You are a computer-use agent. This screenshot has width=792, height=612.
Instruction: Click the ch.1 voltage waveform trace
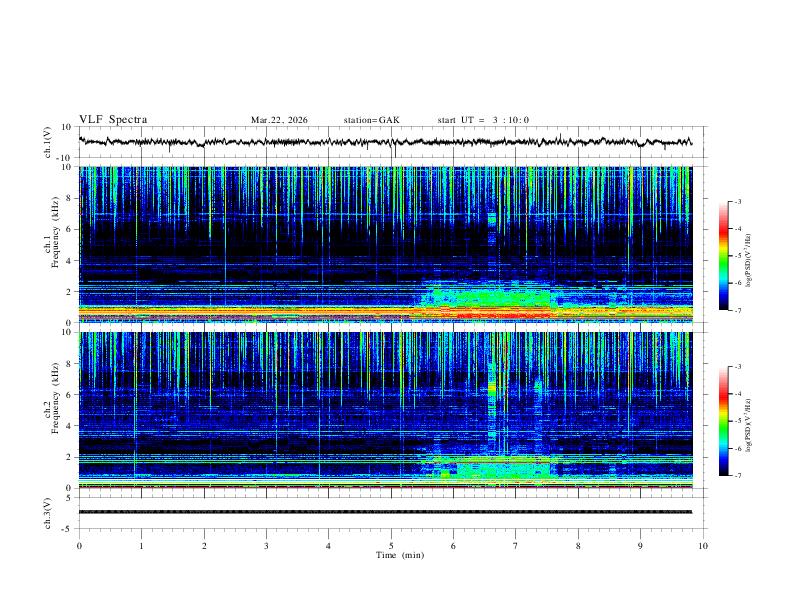385,142
